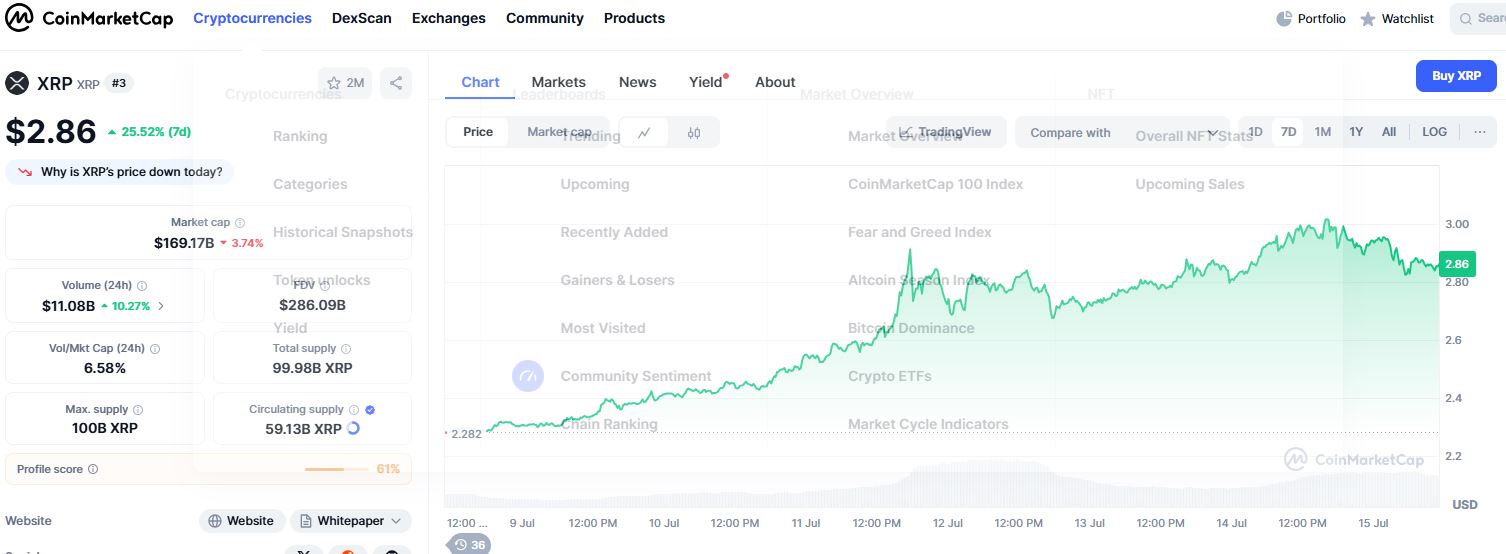
Task: Show Vol/Mkt Cap (24h) info icon
Action: [x=155, y=349]
